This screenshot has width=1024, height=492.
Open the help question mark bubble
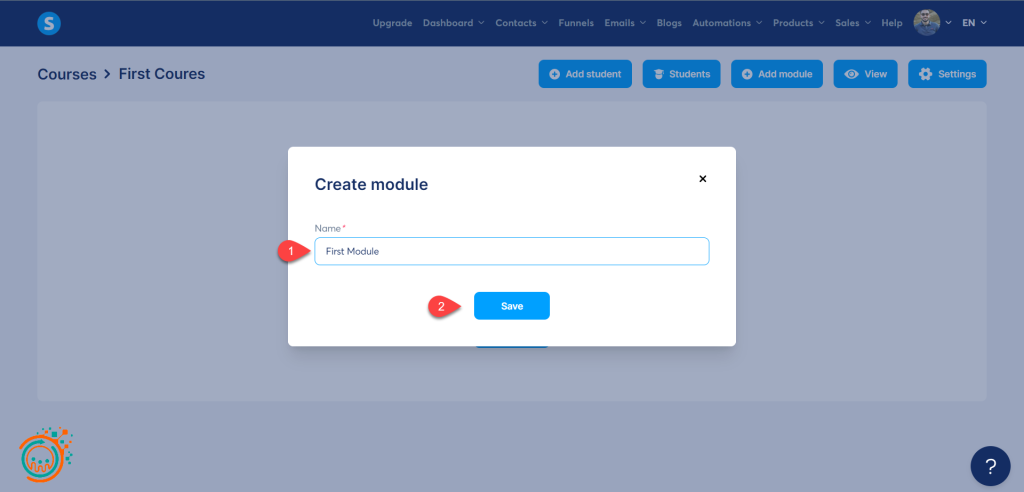[x=990, y=465]
